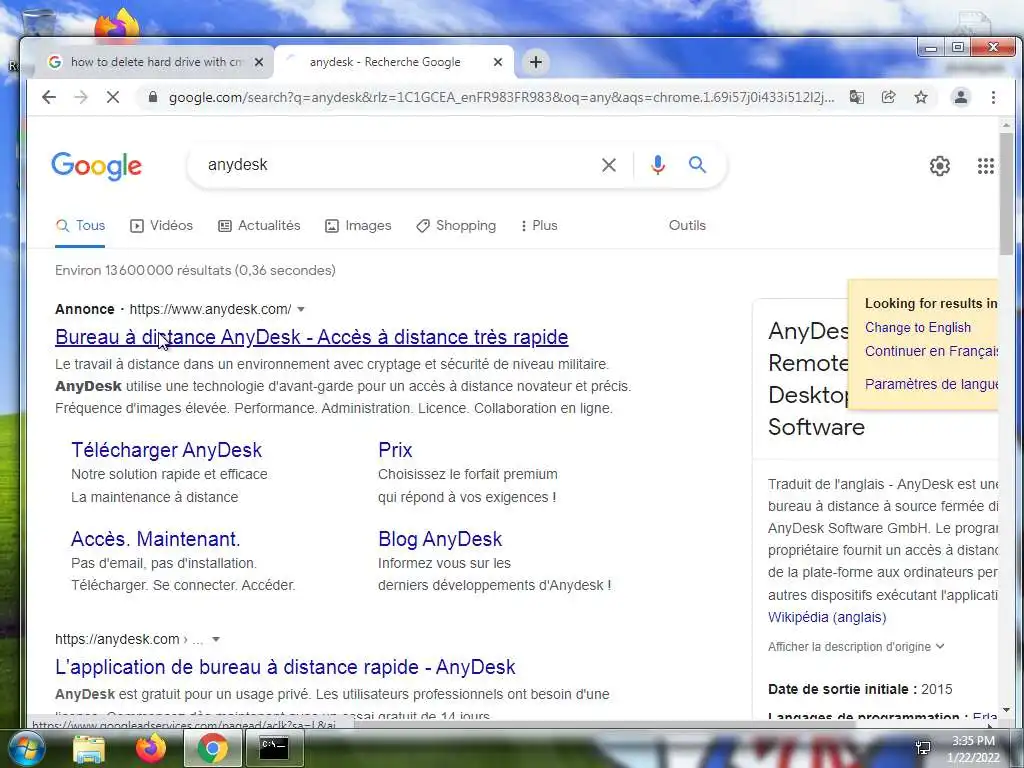Open the Chrome three-dot menu
1024x768 pixels.
tap(993, 97)
